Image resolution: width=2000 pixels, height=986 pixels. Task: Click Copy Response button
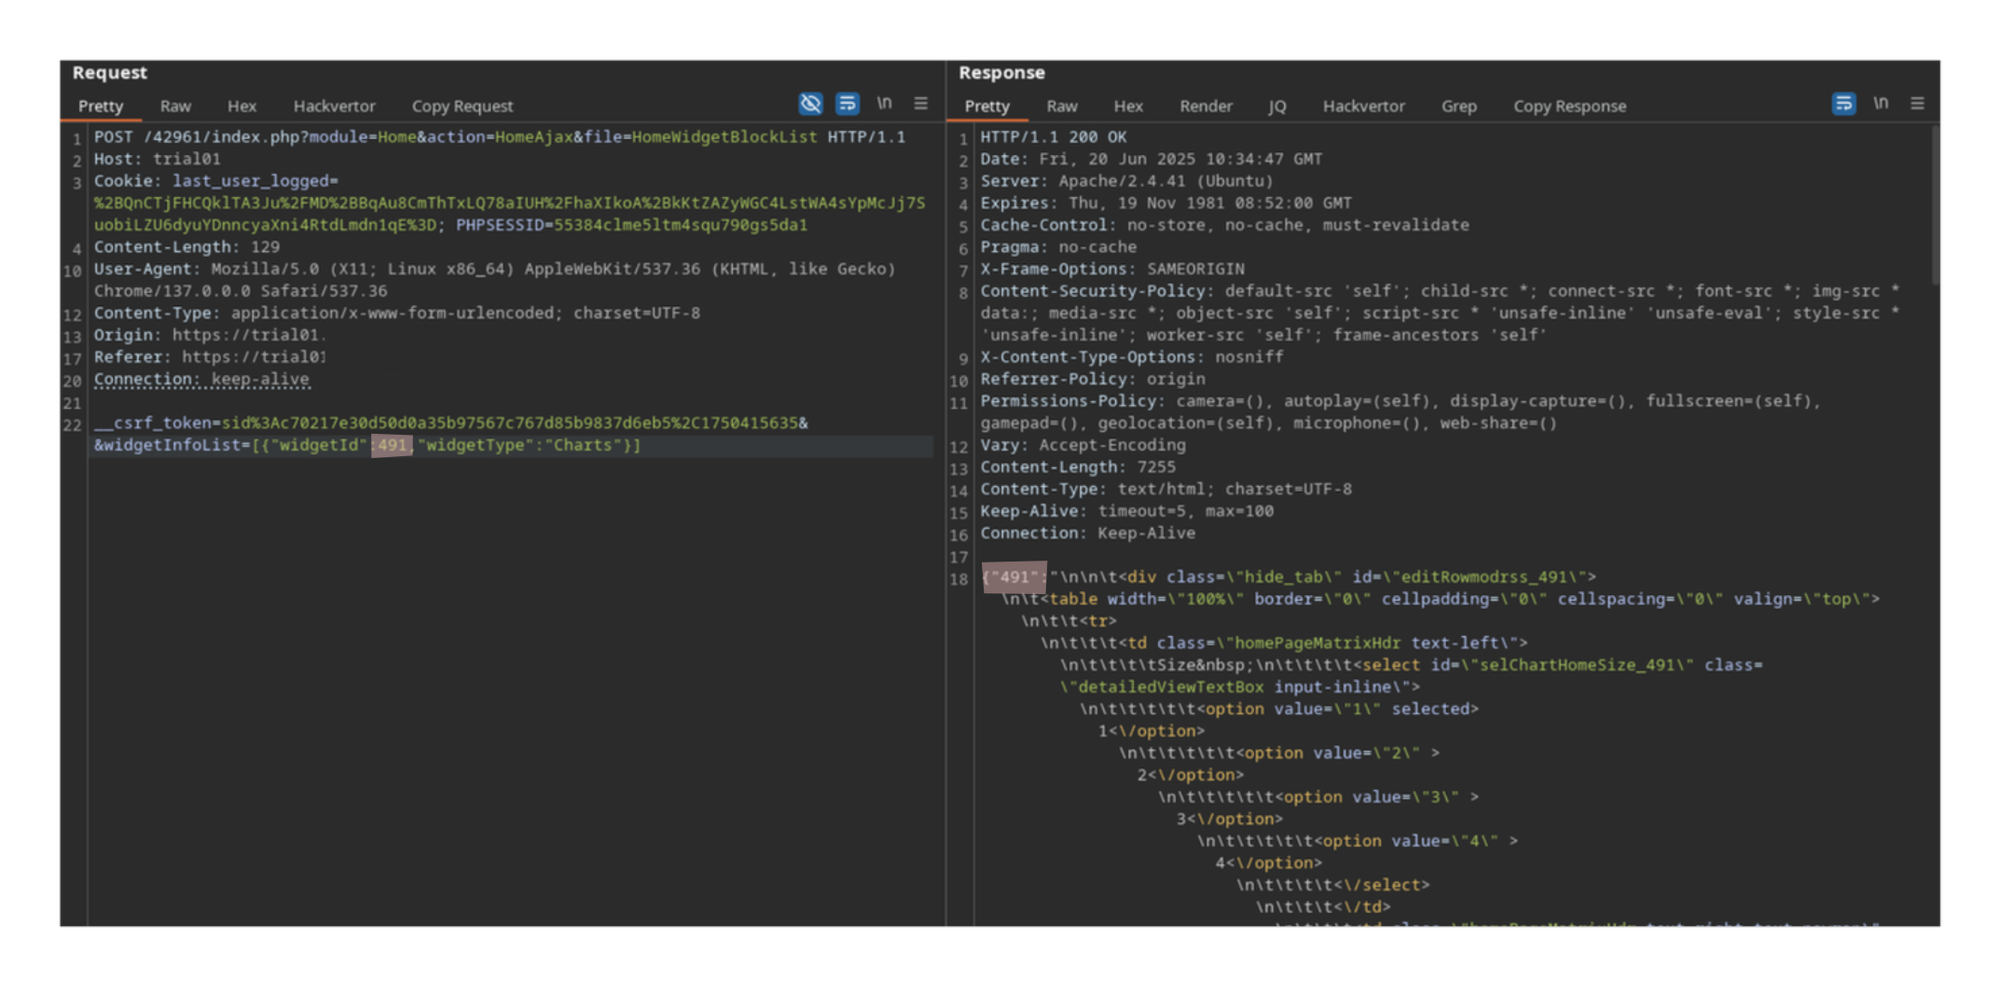[1570, 106]
